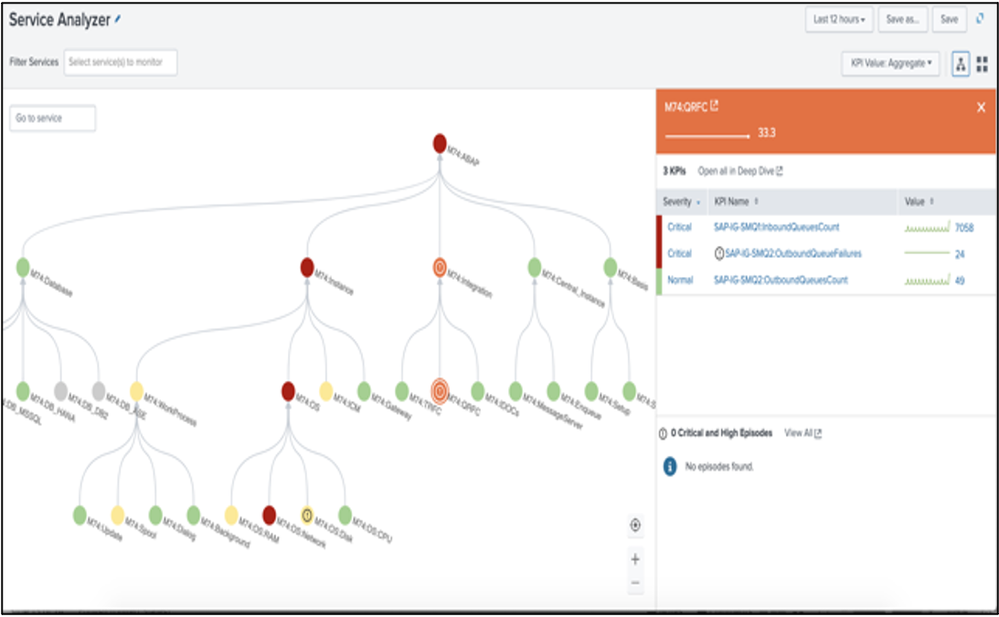
Task: Close the M74:QRFC details panel
Action: point(980,107)
